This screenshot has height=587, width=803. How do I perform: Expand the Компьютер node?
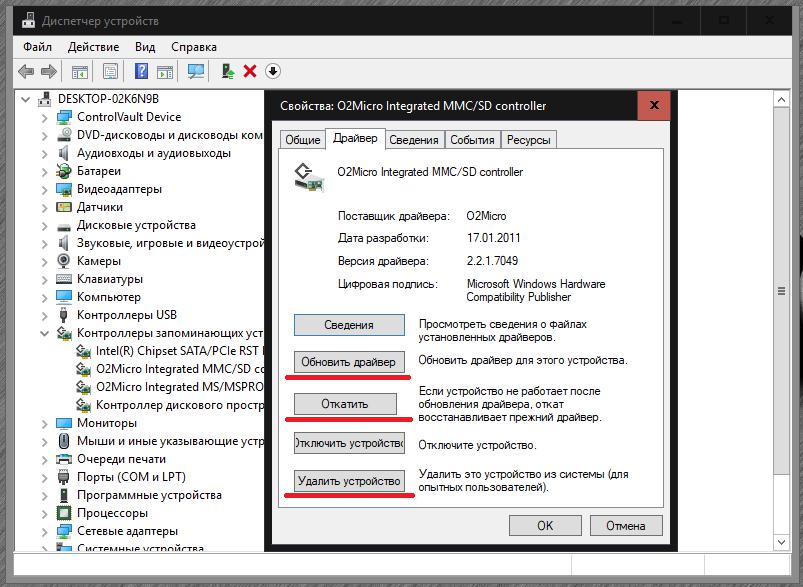tap(45, 298)
